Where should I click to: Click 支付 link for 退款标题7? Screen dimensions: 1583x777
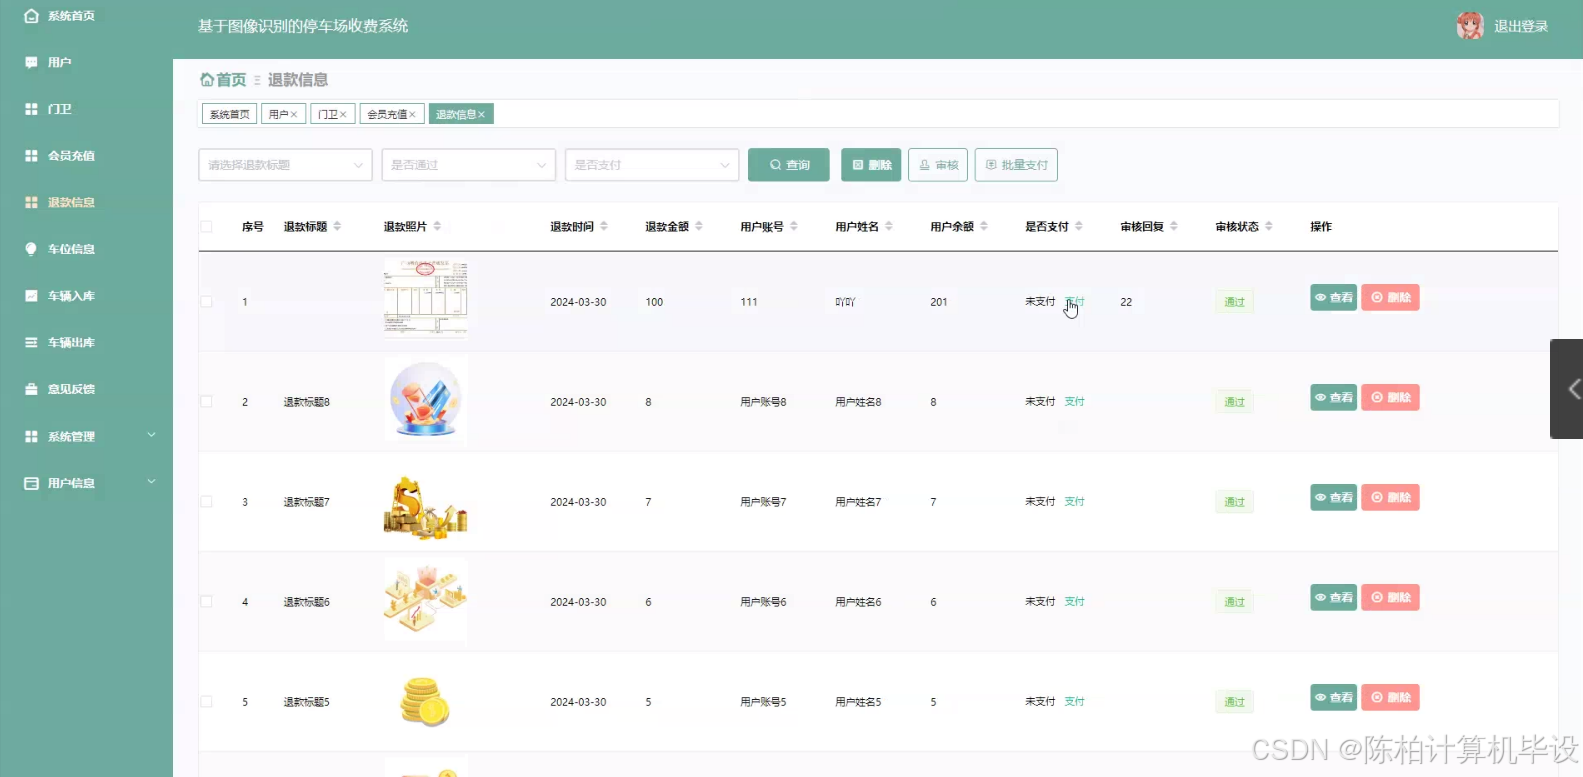(x=1075, y=502)
